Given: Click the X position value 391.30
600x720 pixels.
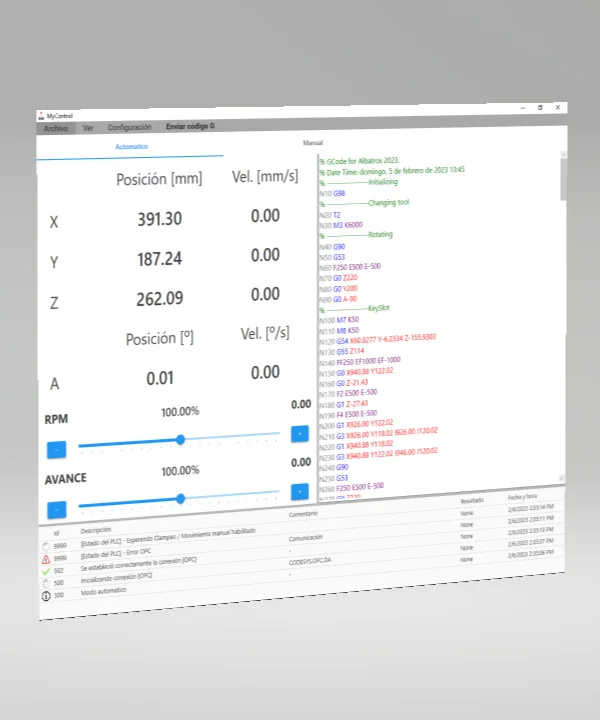Looking at the screenshot, I should 159,219.
